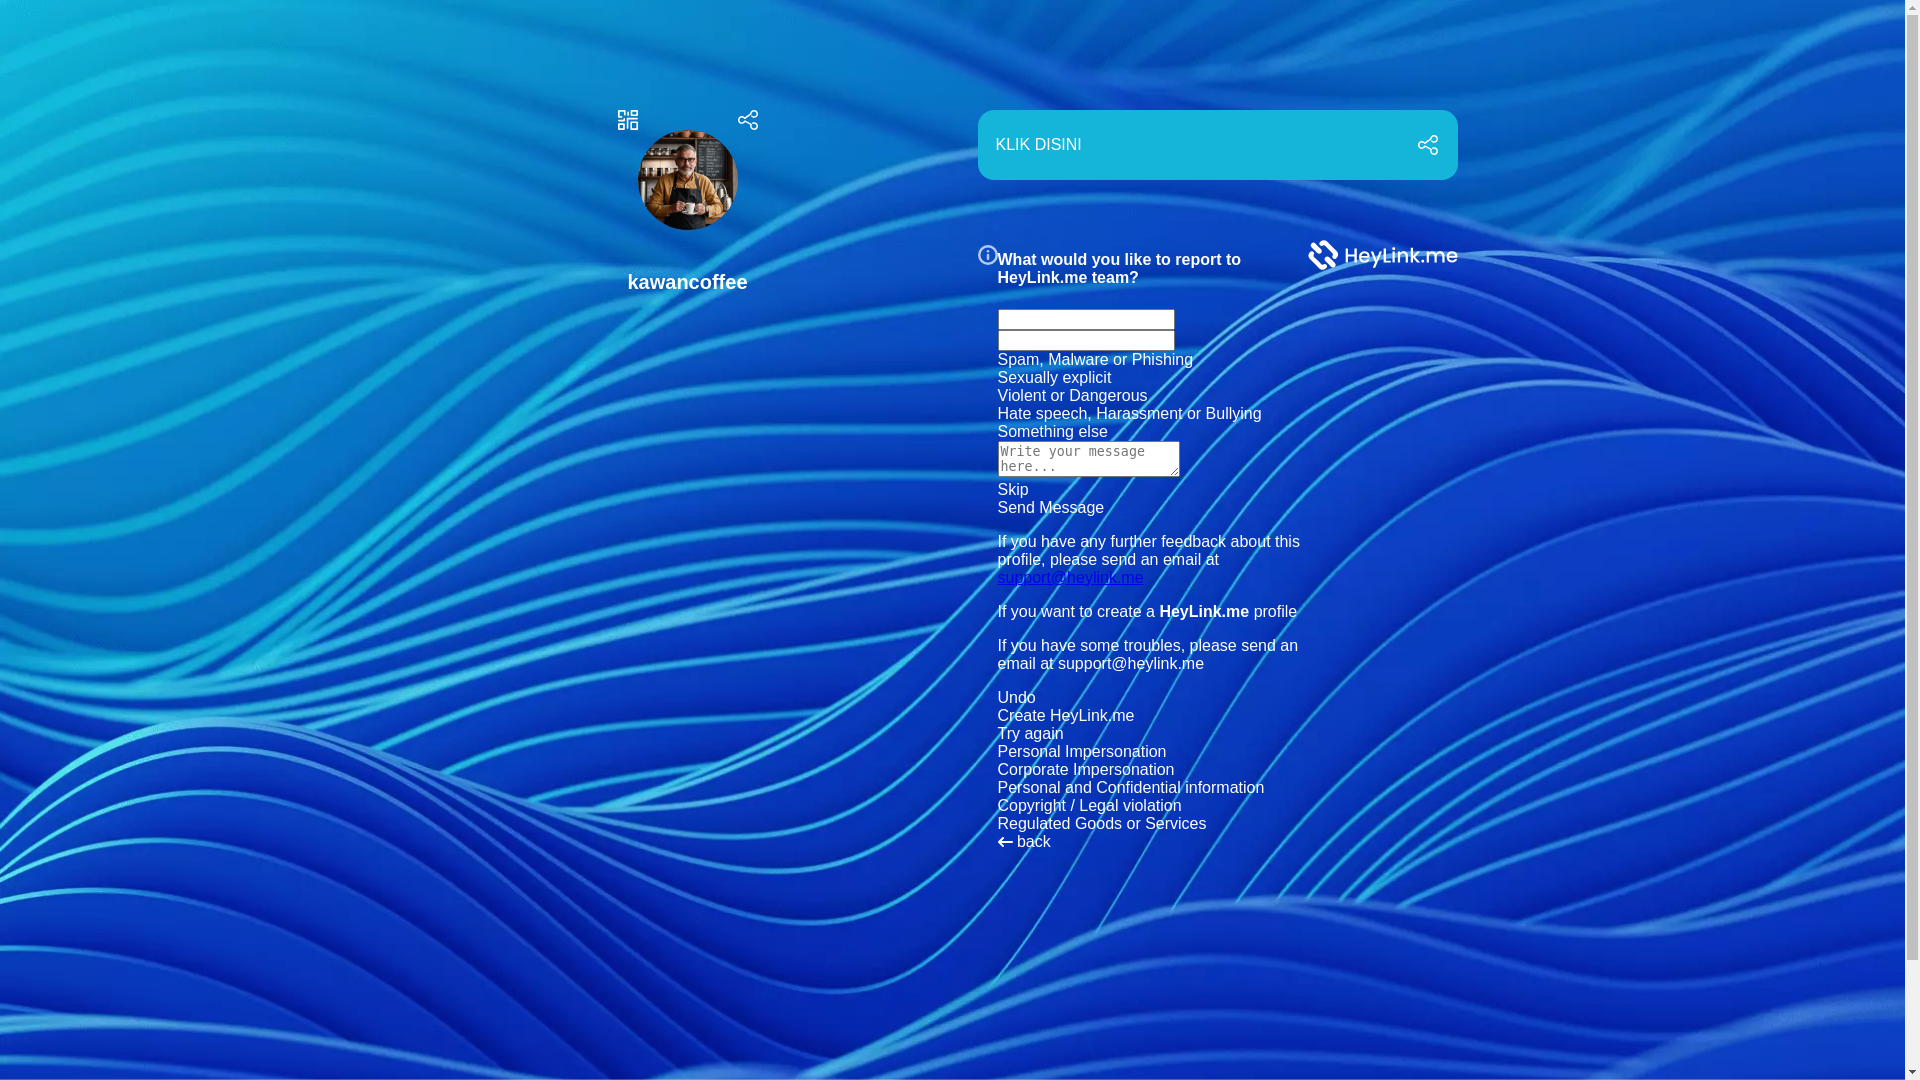Click the profile share icon
The image size is (1920, 1080).
(747, 120)
